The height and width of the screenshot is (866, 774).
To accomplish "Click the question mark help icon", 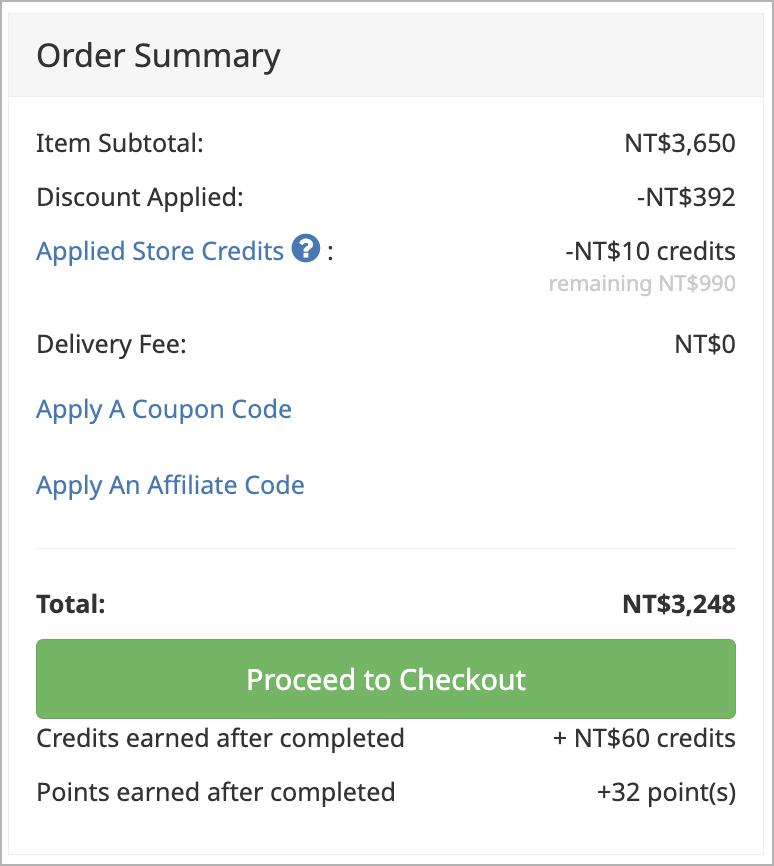I will click(306, 248).
